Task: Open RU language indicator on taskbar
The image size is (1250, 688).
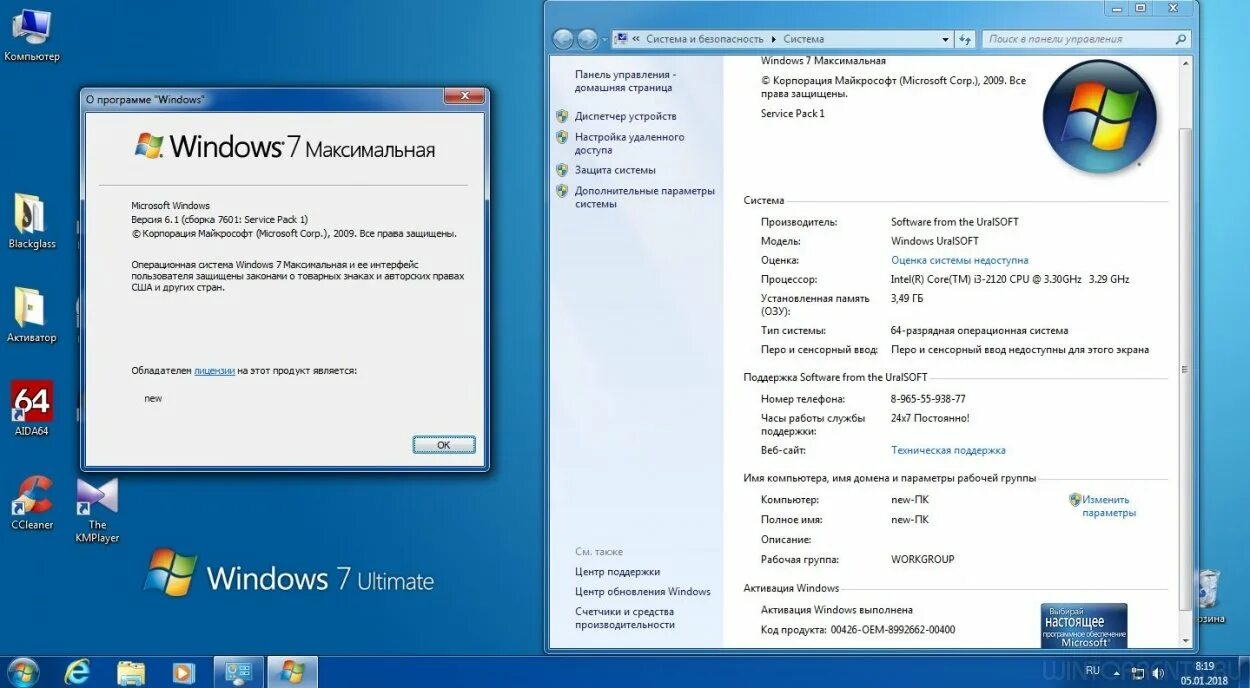Action: coord(1092,671)
